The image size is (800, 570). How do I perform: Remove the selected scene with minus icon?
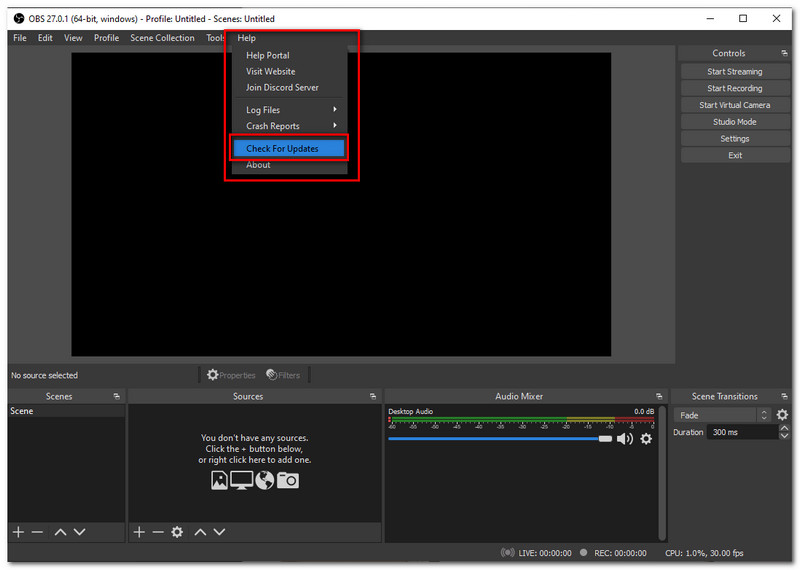(x=37, y=532)
